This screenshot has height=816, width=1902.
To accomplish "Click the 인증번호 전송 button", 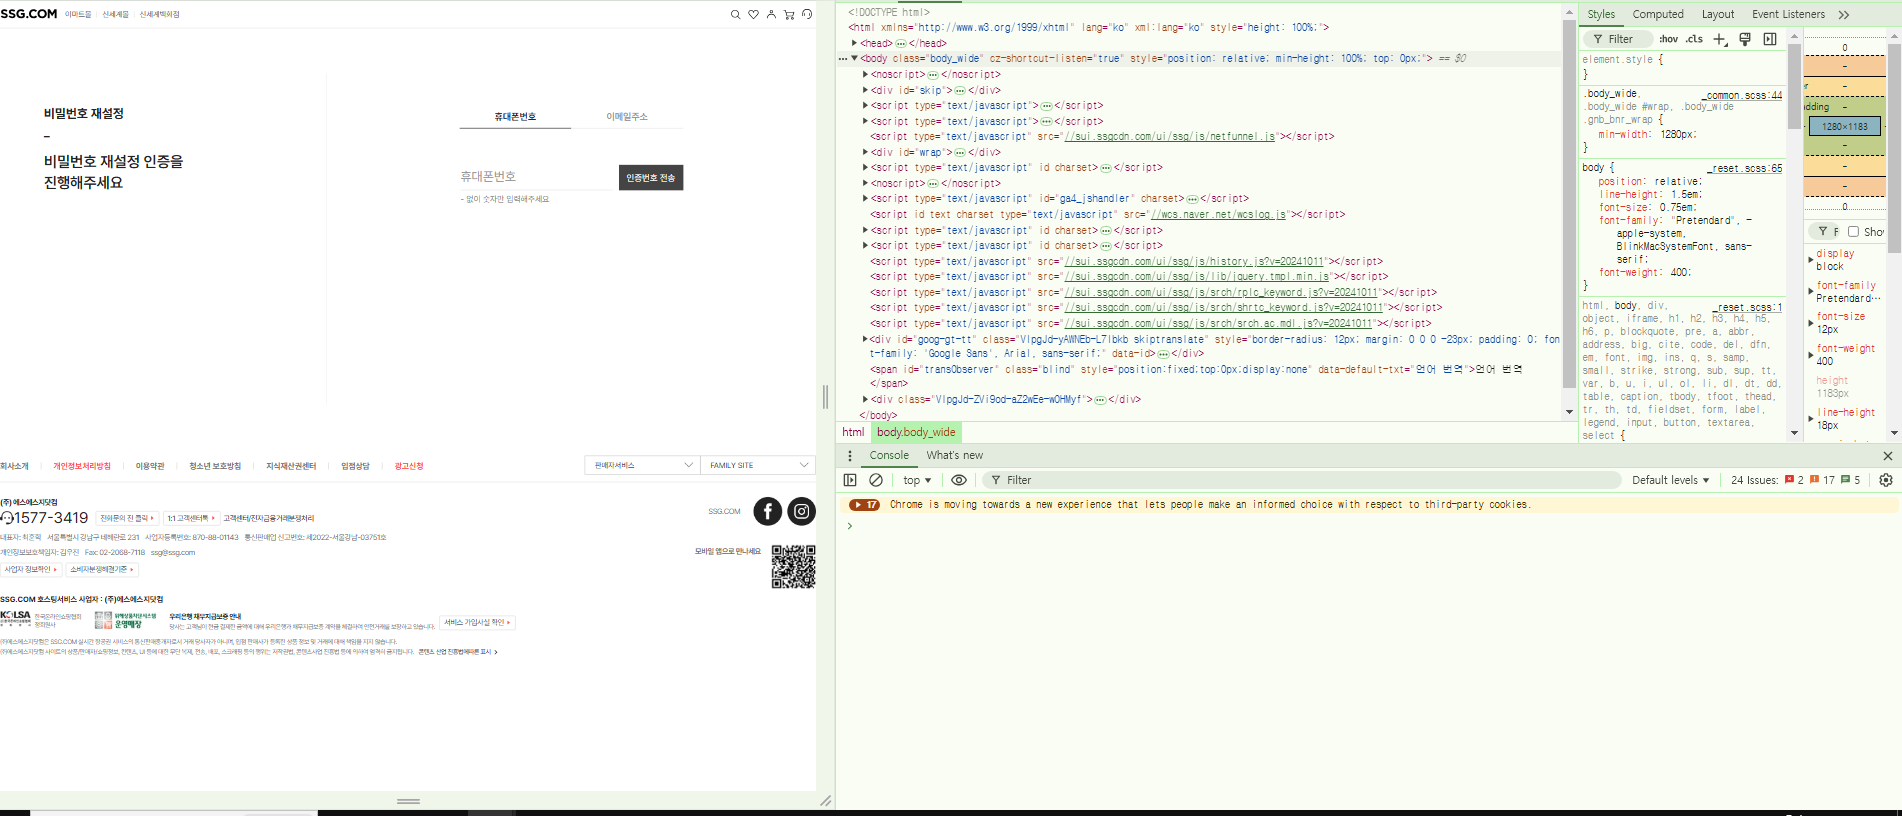I will pos(651,178).
